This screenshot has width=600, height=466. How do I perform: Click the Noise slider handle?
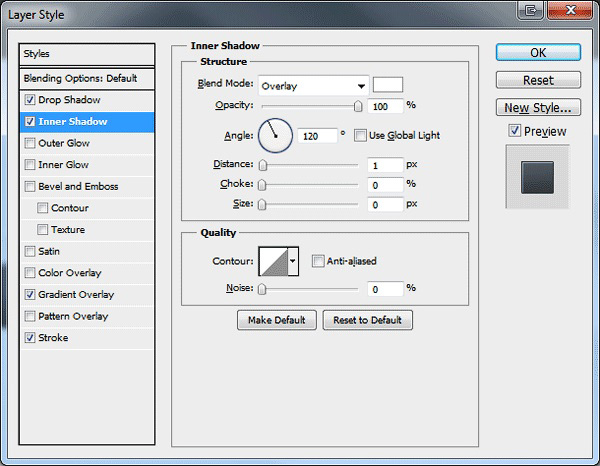click(x=262, y=289)
